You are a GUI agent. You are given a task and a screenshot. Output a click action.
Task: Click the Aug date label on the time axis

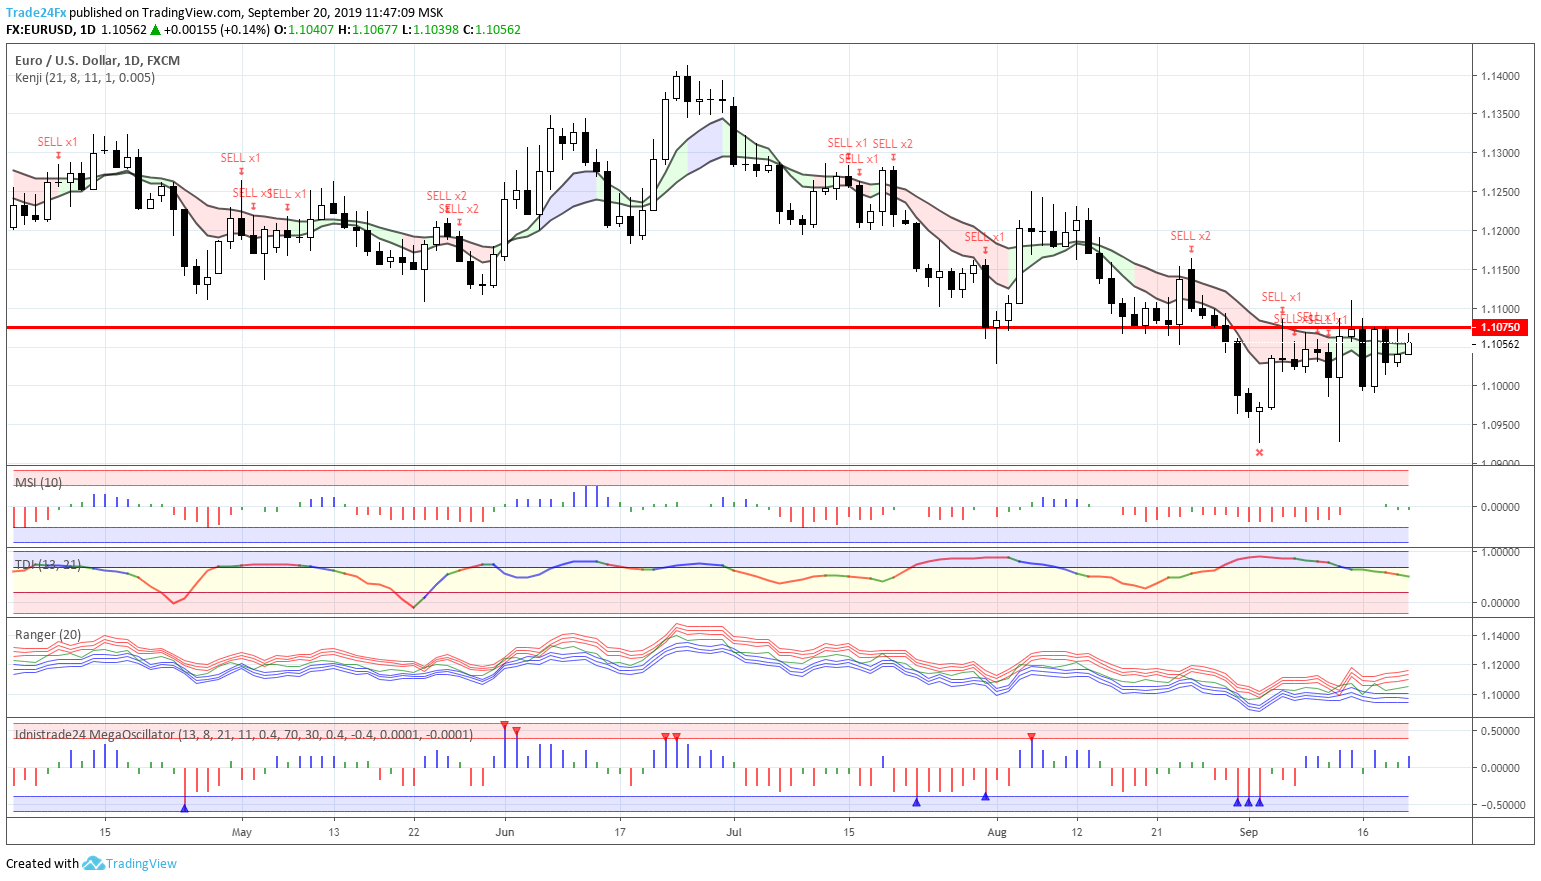pos(997,831)
